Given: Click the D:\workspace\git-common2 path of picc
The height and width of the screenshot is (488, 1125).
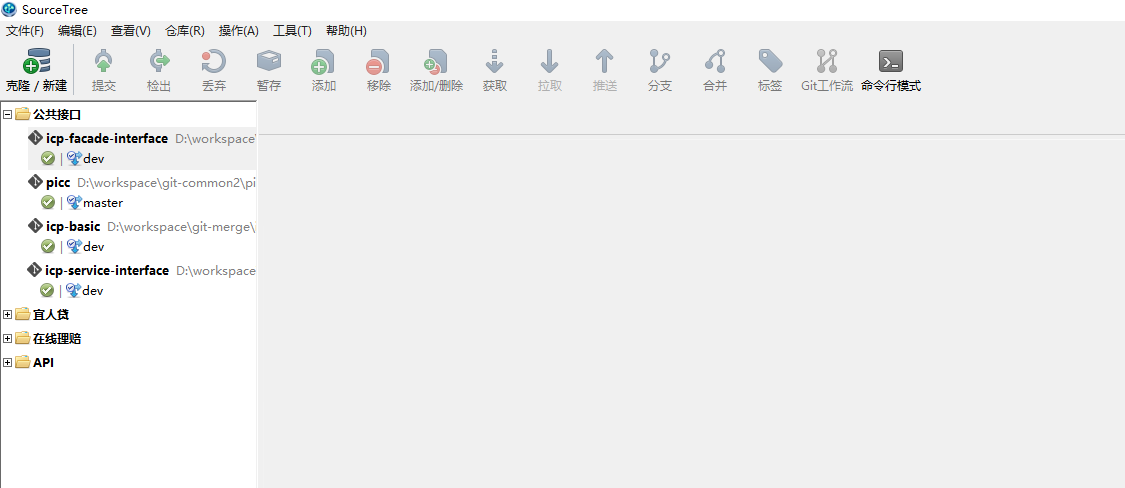Looking at the screenshot, I should [x=166, y=183].
